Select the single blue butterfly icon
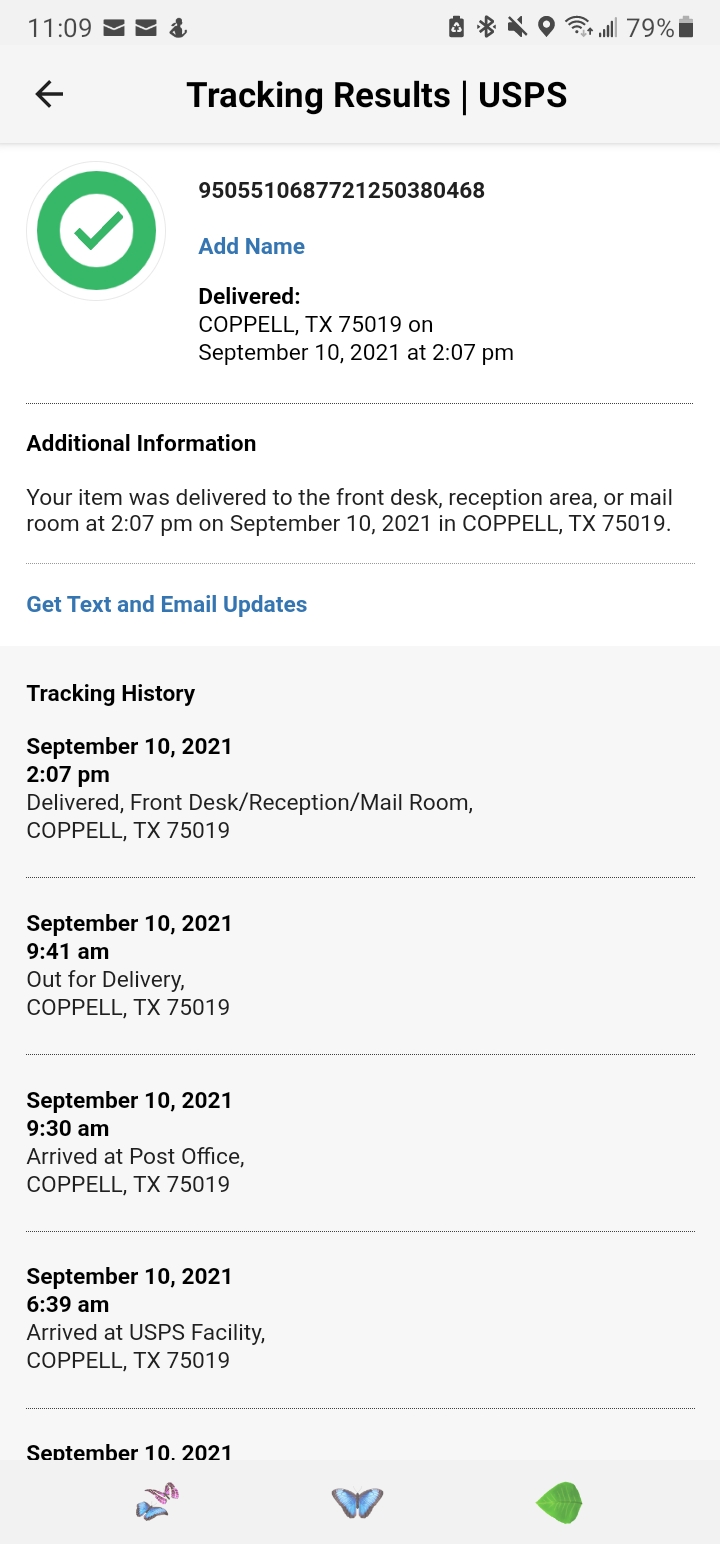The width and height of the screenshot is (720, 1544). click(357, 1502)
